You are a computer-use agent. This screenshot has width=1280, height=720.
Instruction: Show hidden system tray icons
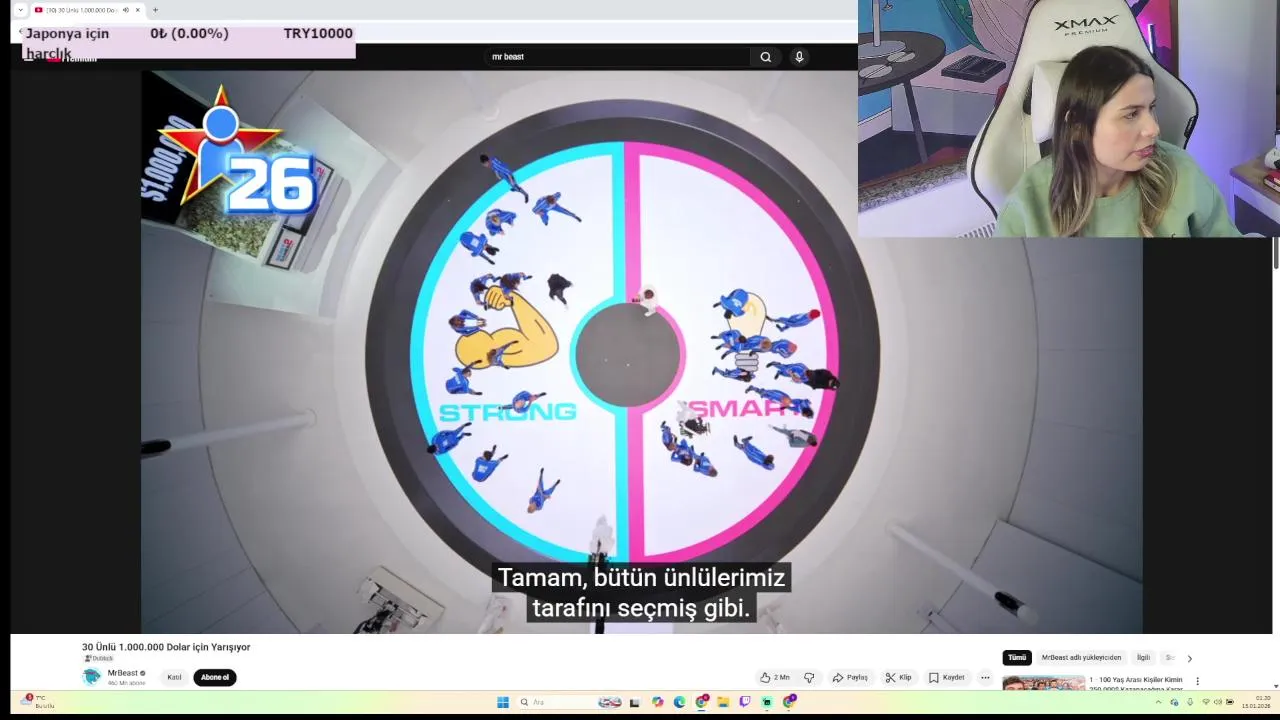click(1159, 702)
